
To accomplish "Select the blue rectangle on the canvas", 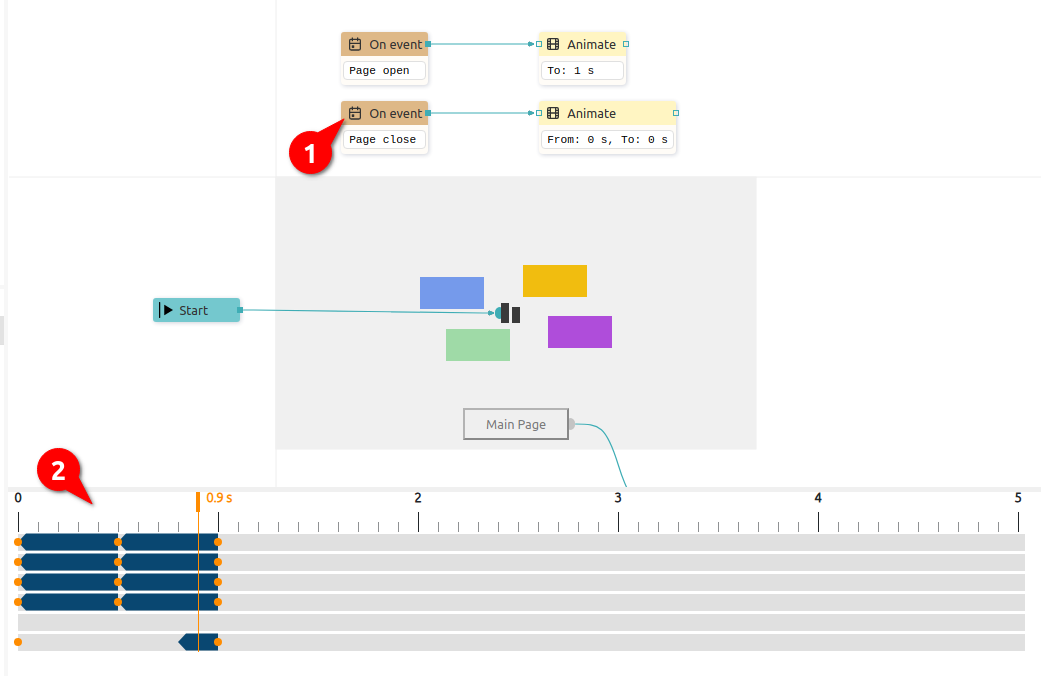I will click(x=451, y=293).
